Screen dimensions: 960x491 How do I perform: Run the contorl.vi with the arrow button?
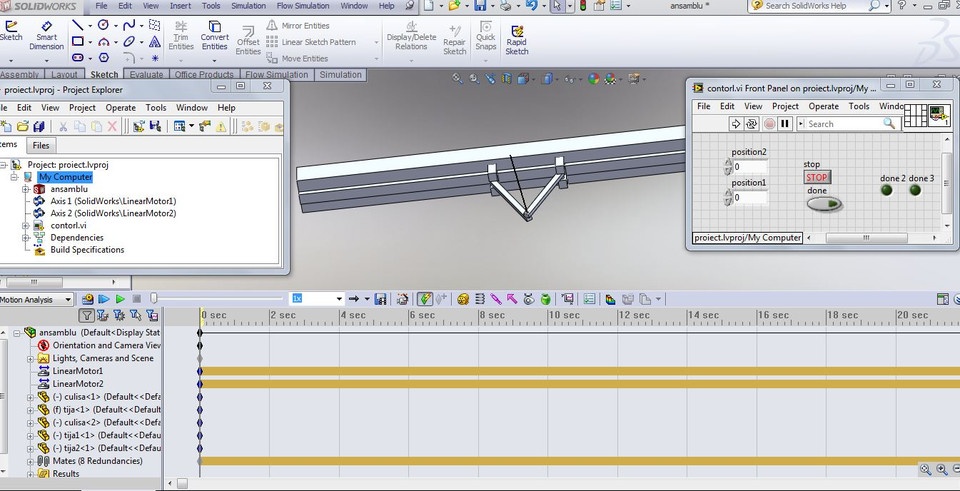tap(735, 124)
